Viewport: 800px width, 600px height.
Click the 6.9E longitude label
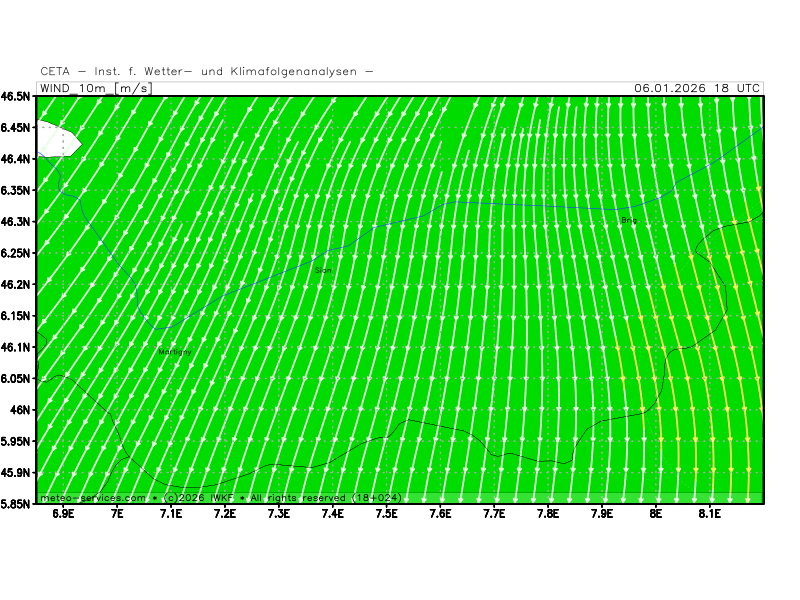click(x=63, y=515)
